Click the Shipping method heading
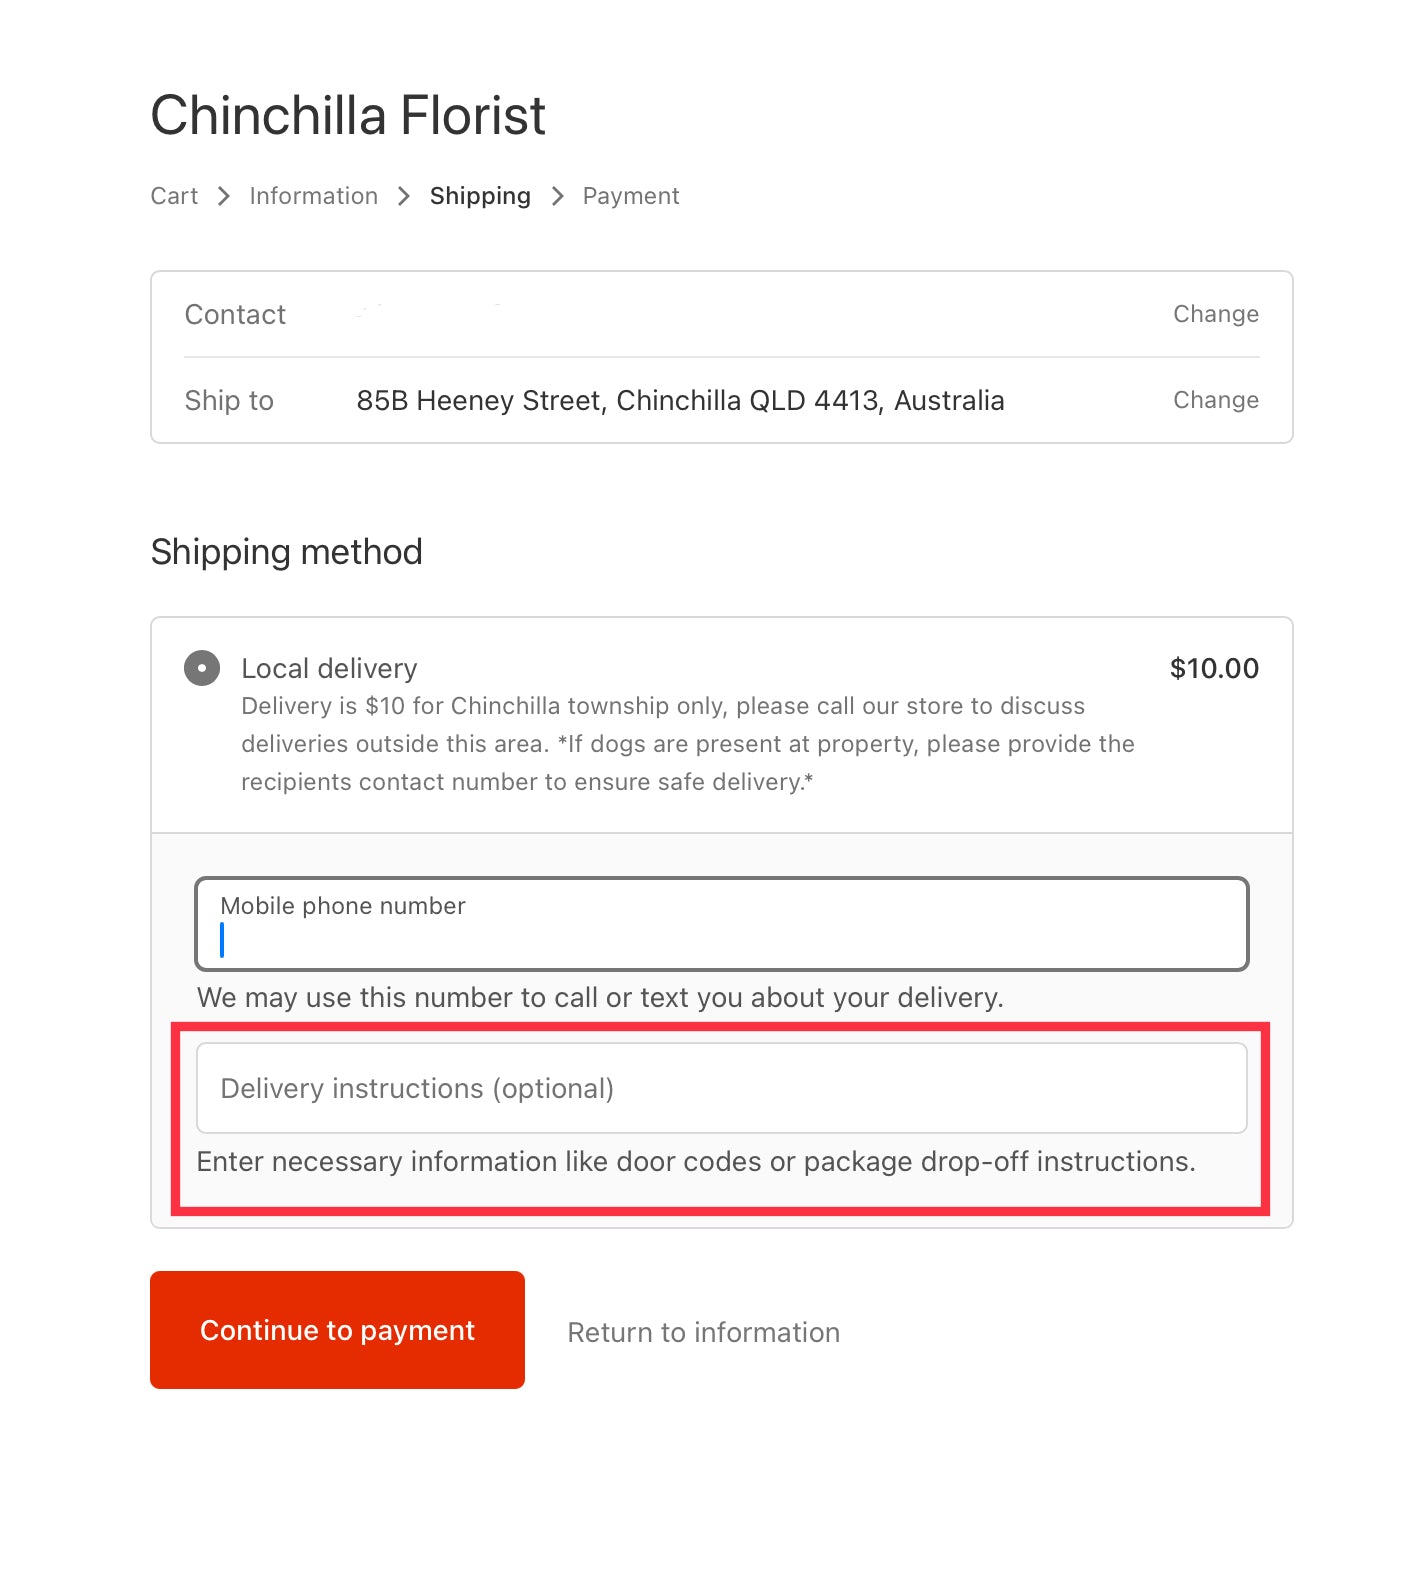 [287, 552]
